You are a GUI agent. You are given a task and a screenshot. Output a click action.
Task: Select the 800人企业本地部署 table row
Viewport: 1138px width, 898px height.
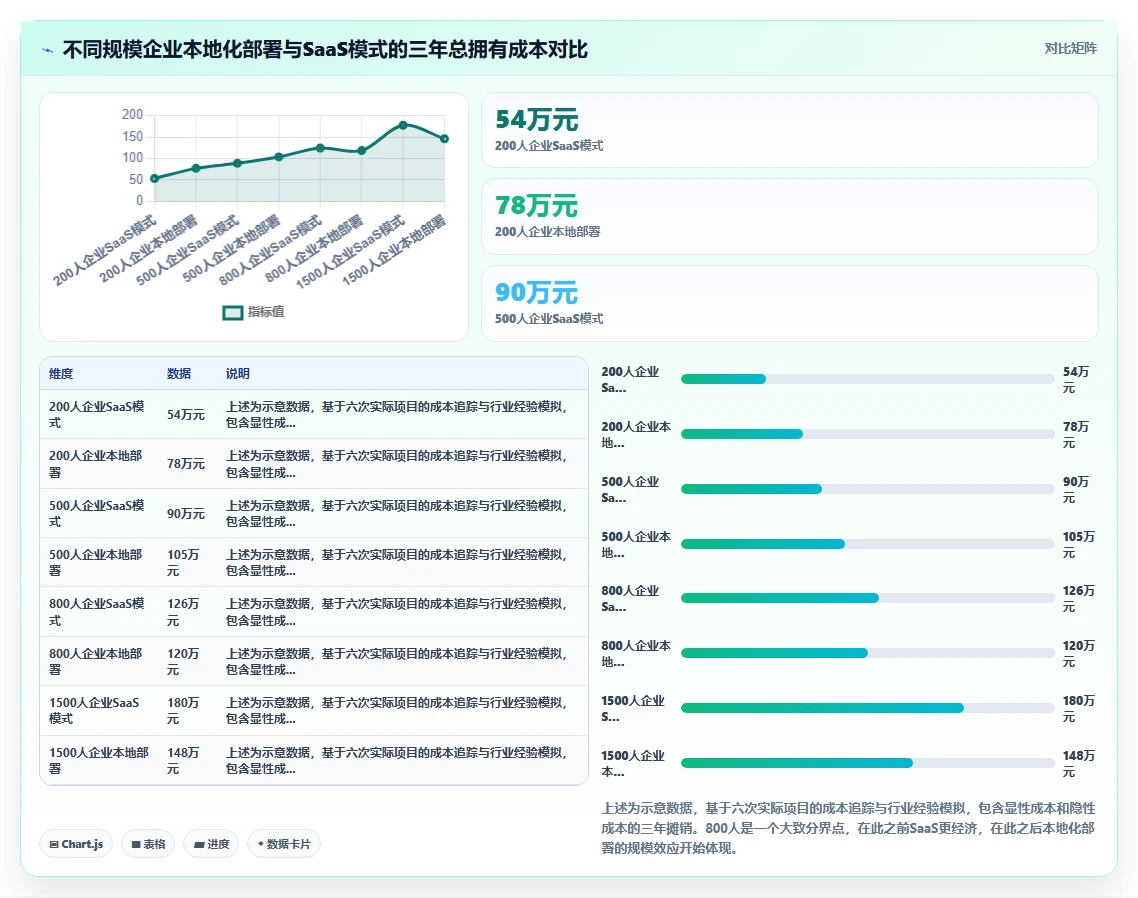pos(314,661)
